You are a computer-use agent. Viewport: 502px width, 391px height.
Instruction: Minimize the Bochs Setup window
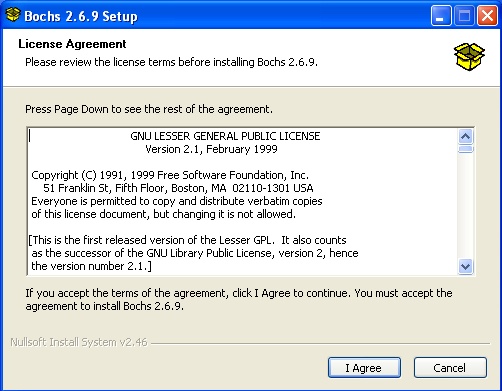click(x=441, y=16)
